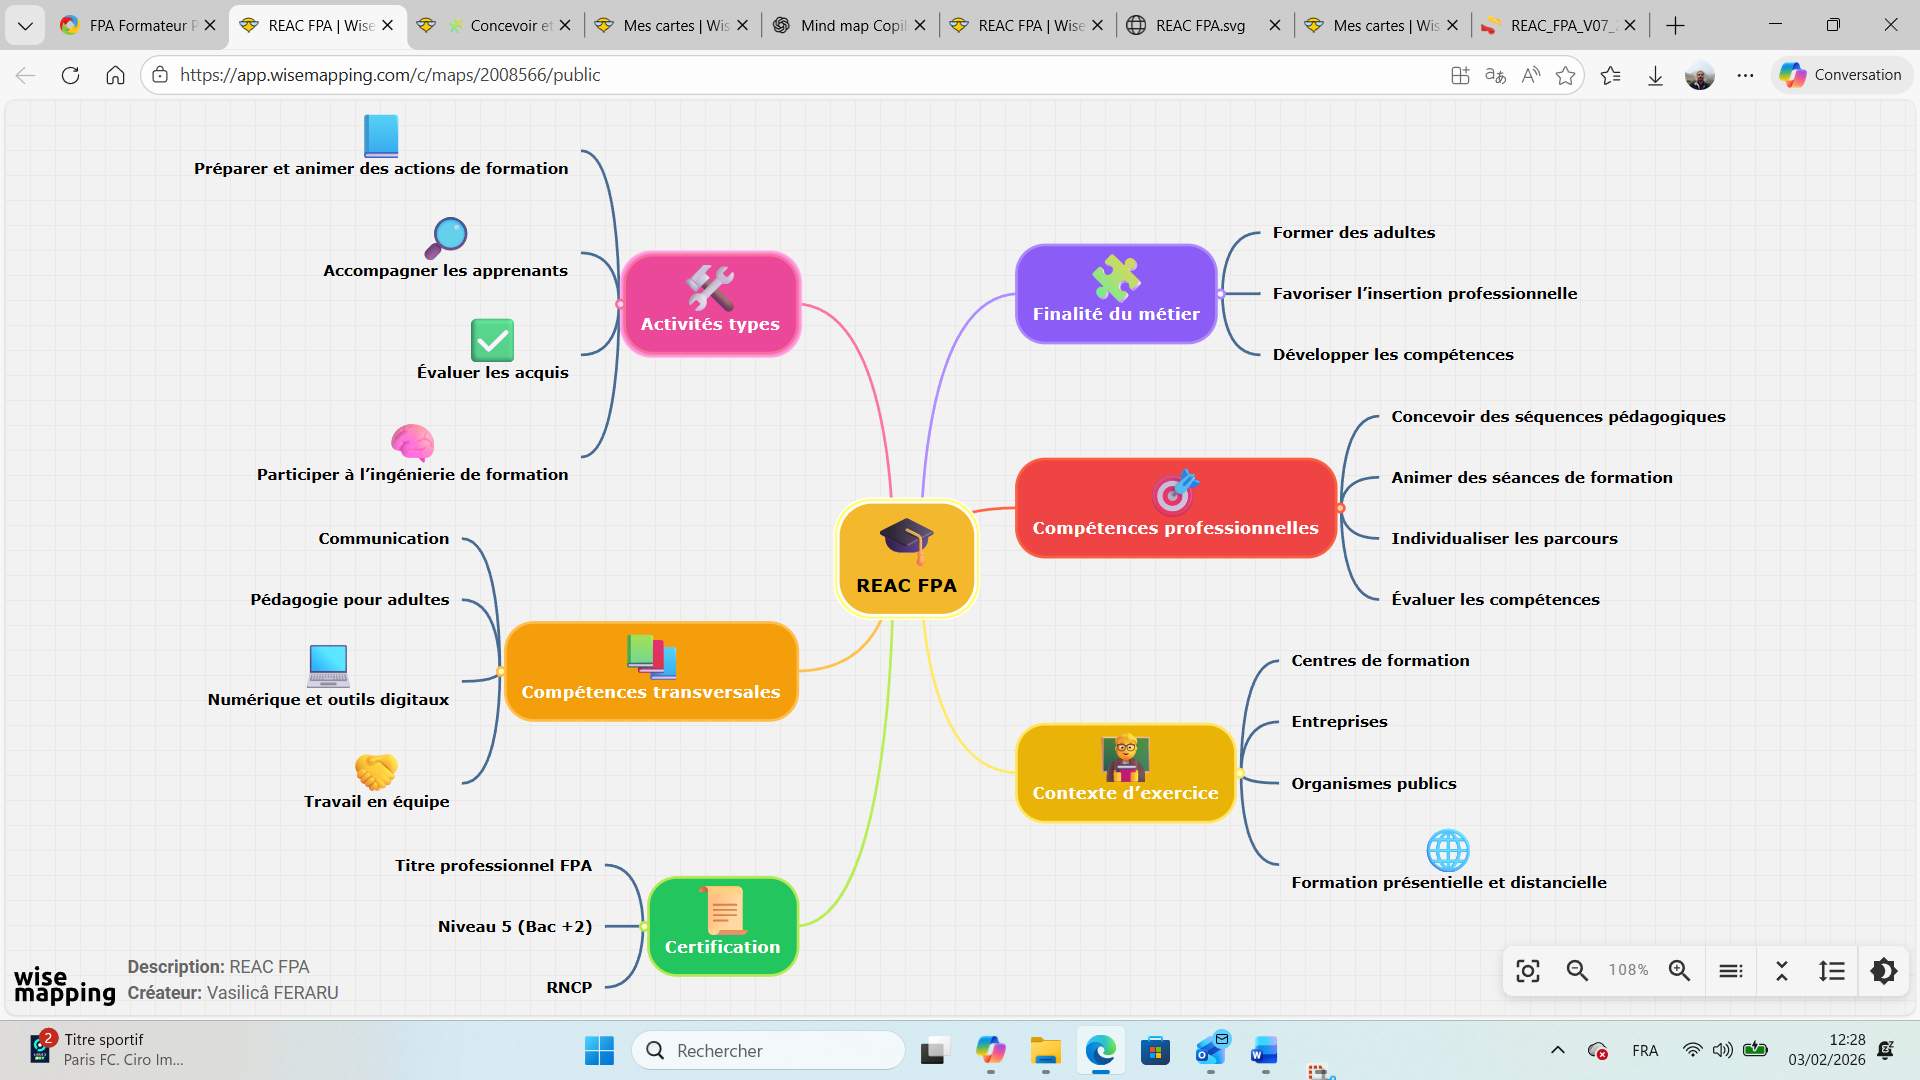Open the browser tab list dropdown
Screen dimensions: 1920x1080
(25, 25)
